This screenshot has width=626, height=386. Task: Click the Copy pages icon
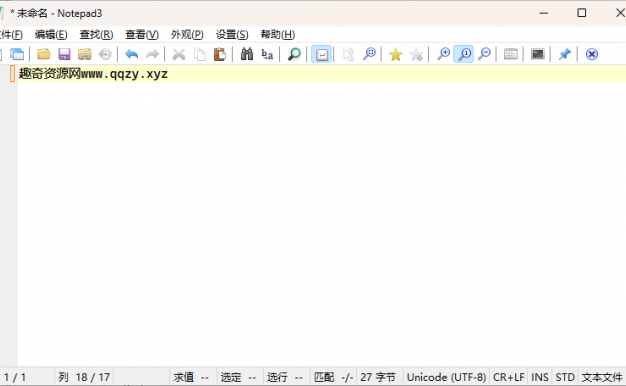pyautogui.click(x=199, y=54)
